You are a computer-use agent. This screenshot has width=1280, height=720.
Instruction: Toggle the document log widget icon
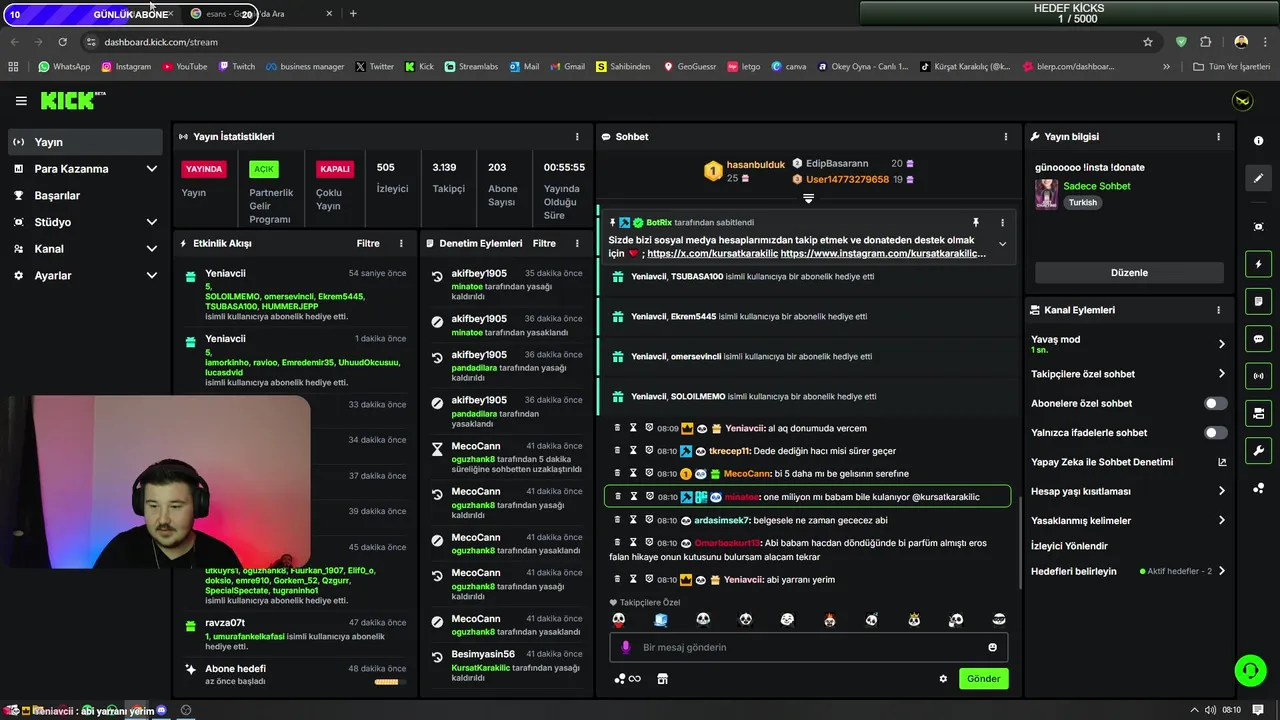[x=1258, y=301]
